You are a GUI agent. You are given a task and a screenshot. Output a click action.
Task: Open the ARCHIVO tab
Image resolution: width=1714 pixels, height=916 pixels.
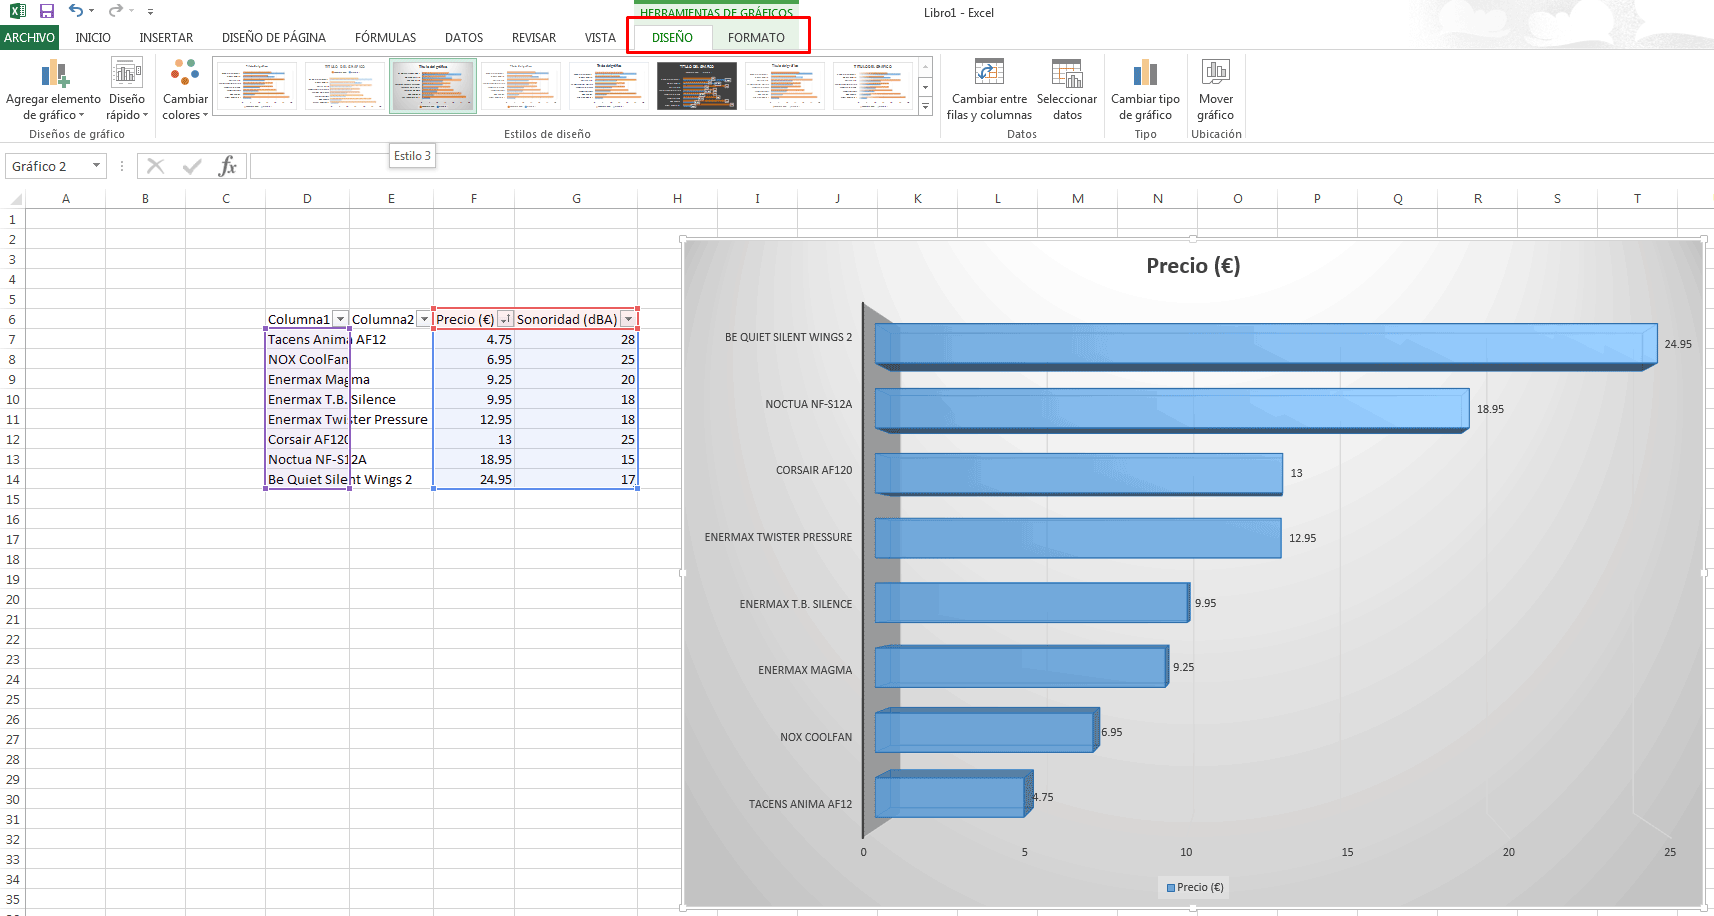pyautogui.click(x=29, y=37)
